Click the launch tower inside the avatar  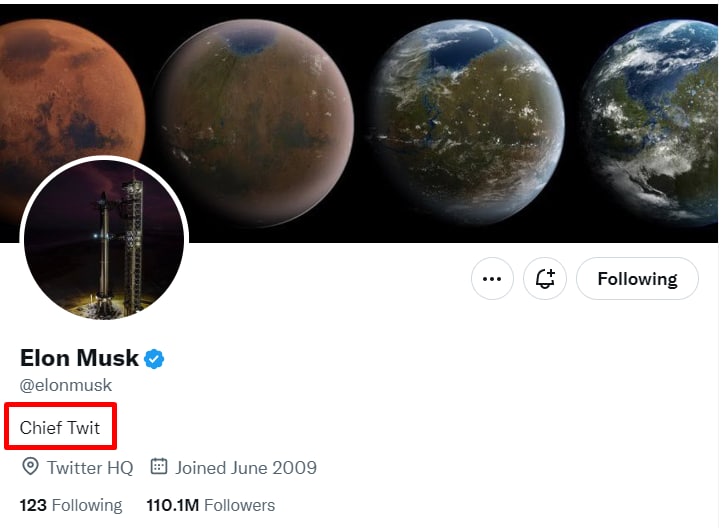click(132, 243)
